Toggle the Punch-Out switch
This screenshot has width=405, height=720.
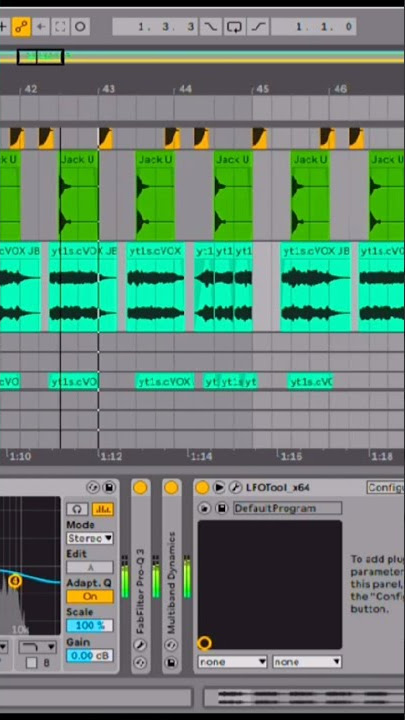[258, 27]
